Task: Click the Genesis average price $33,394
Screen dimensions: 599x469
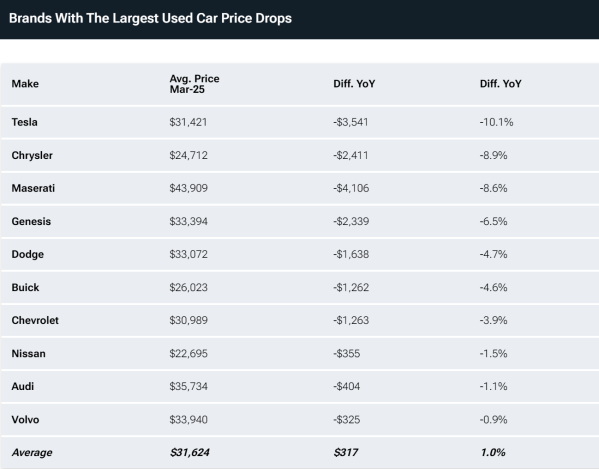Action: pyautogui.click(x=188, y=222)
